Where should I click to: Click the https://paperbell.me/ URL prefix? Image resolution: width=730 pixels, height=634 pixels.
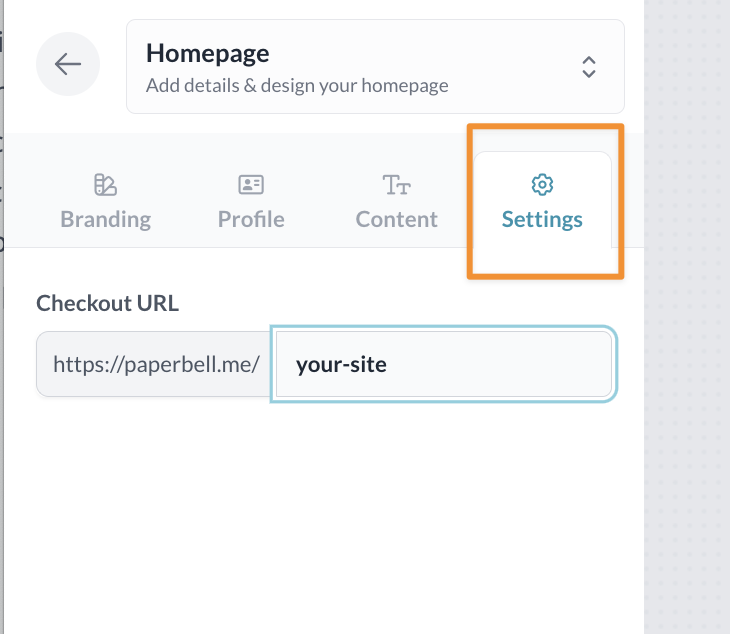click(156, 364)
